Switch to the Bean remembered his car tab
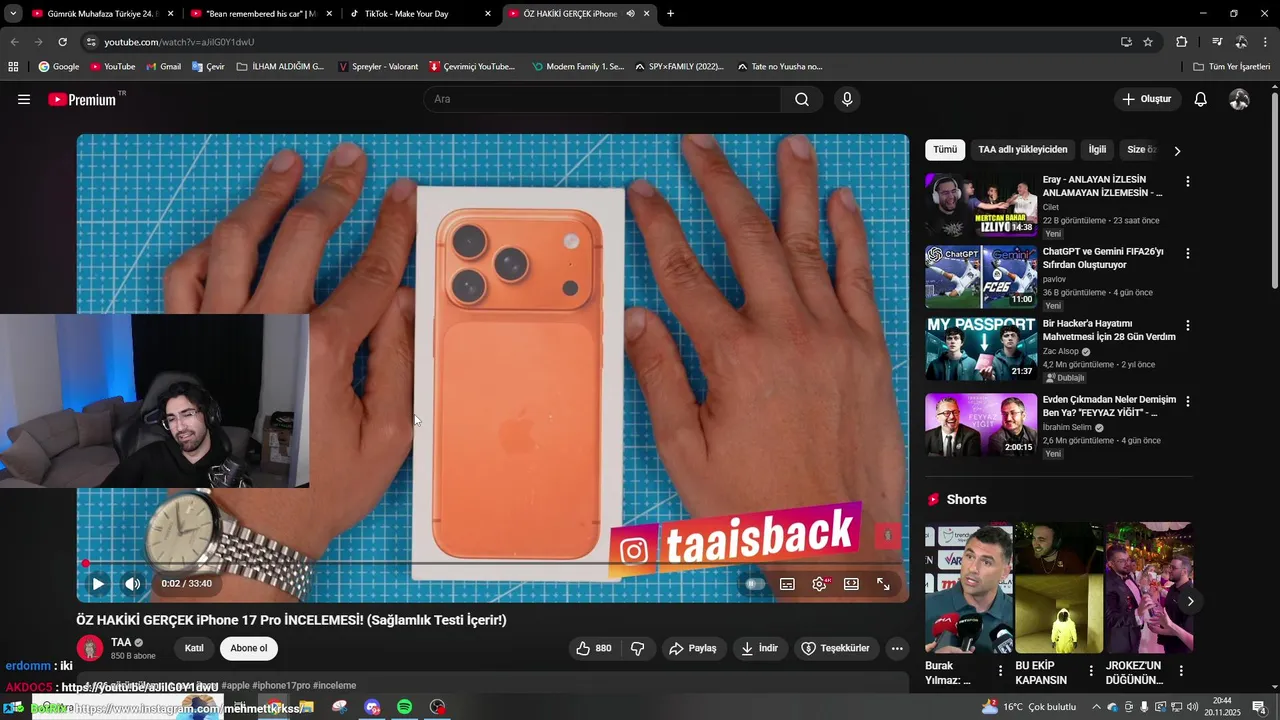 [x=260, y=13]
